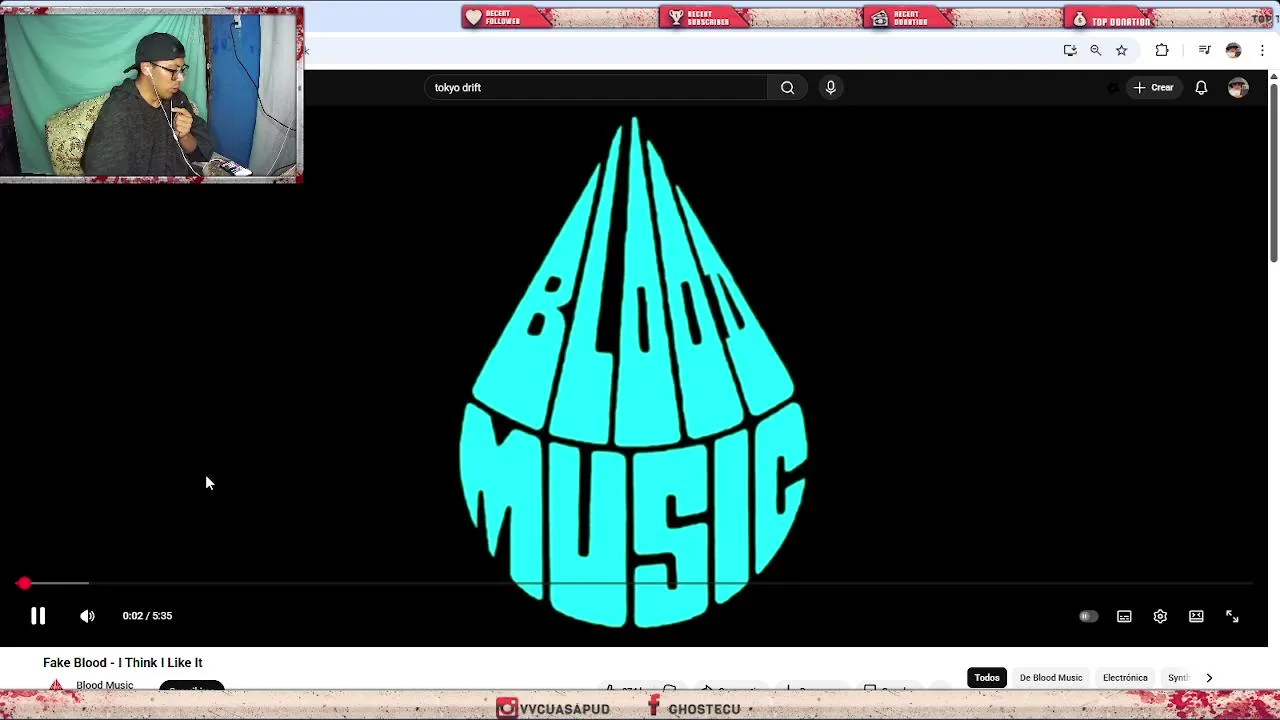Toggle the autoplay switch in player controls
The image size is (1280, 720).
click(x=1088, y=616)
